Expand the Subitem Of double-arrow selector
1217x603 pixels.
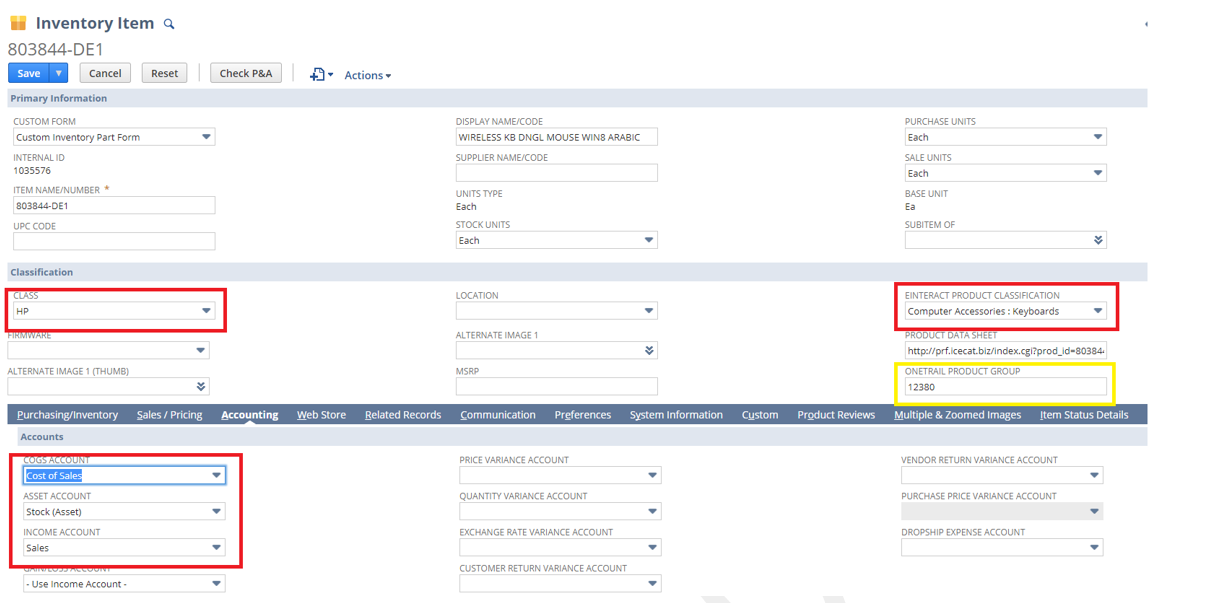[1098, 240]
